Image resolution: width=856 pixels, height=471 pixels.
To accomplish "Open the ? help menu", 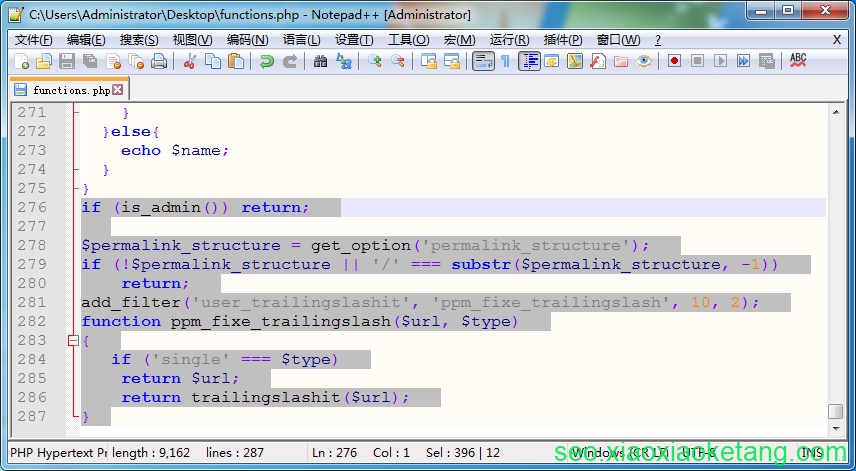I will [x=658, y=40].
